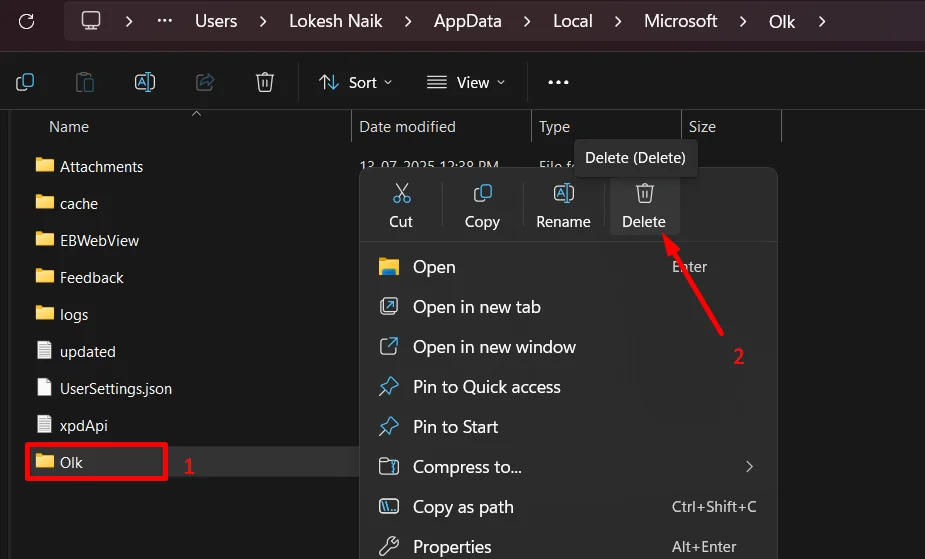The image size is (925, 559).
Task: Select the Olk folder in the list
Action: coord(60,462)
